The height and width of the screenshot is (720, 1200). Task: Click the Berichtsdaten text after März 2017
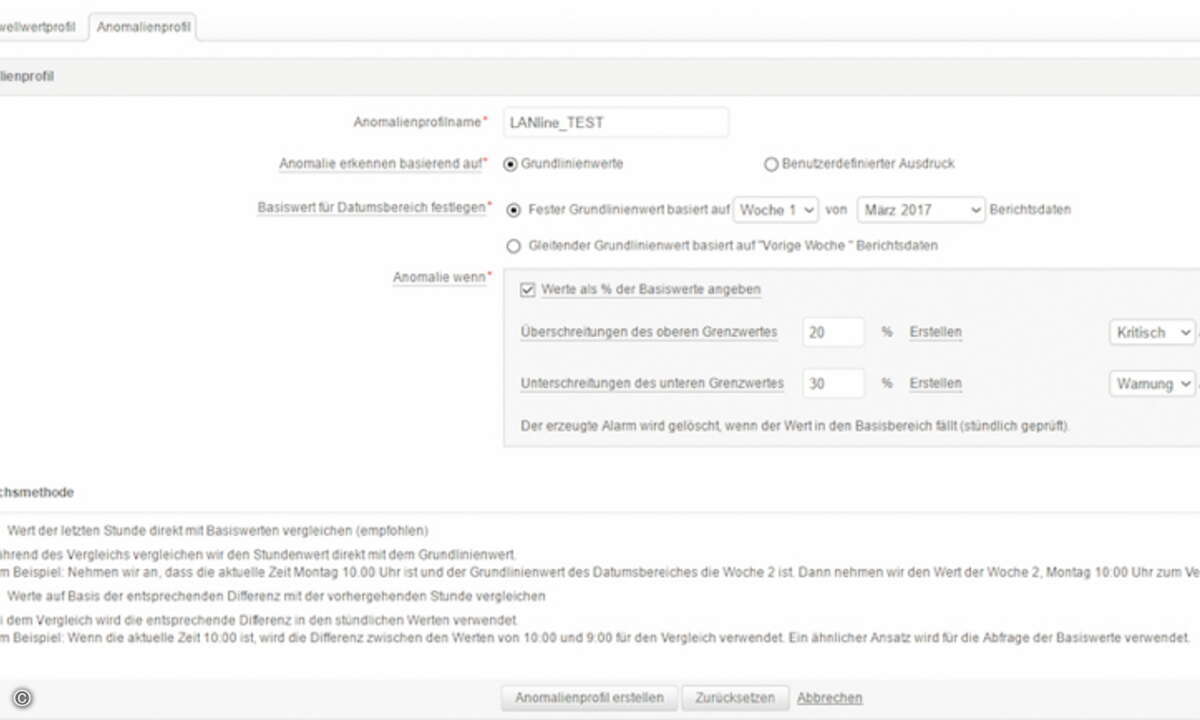click(1030, 210)
